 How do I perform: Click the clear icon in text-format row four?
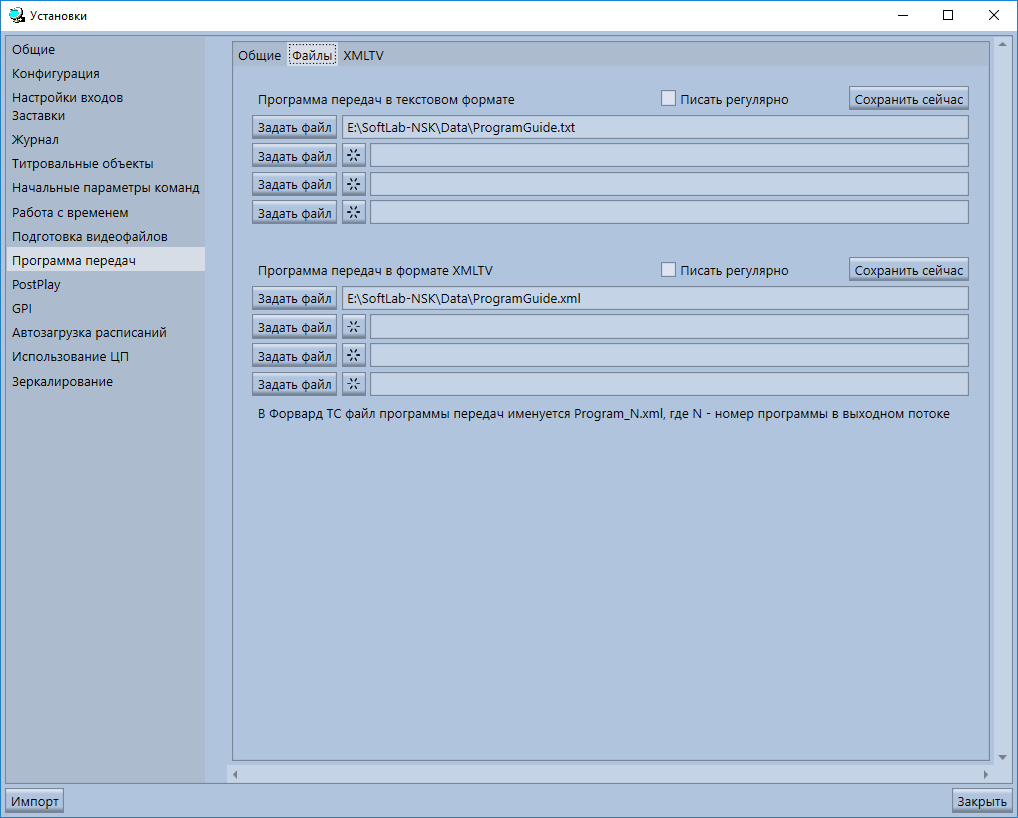pos(354,212)
